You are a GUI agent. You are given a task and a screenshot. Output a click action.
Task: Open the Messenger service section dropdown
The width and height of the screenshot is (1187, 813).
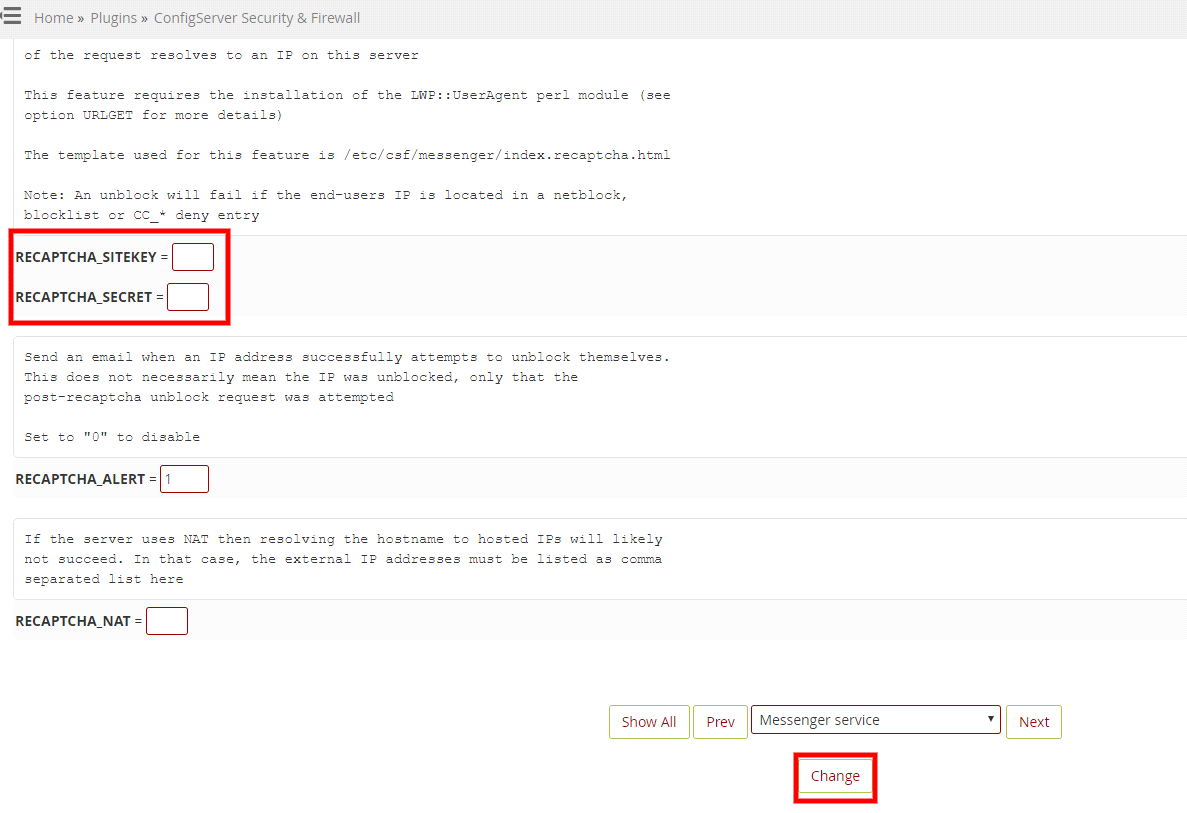(875, 719)
